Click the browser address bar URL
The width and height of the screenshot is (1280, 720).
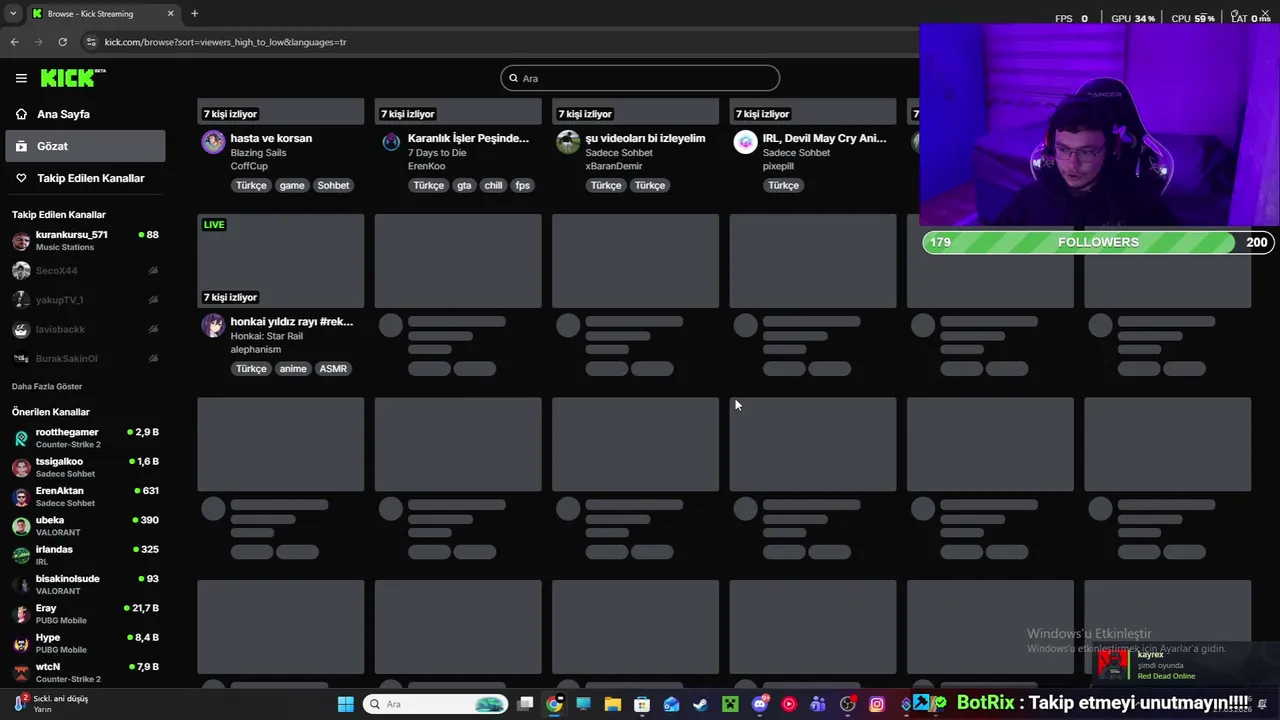click(225, 42)
